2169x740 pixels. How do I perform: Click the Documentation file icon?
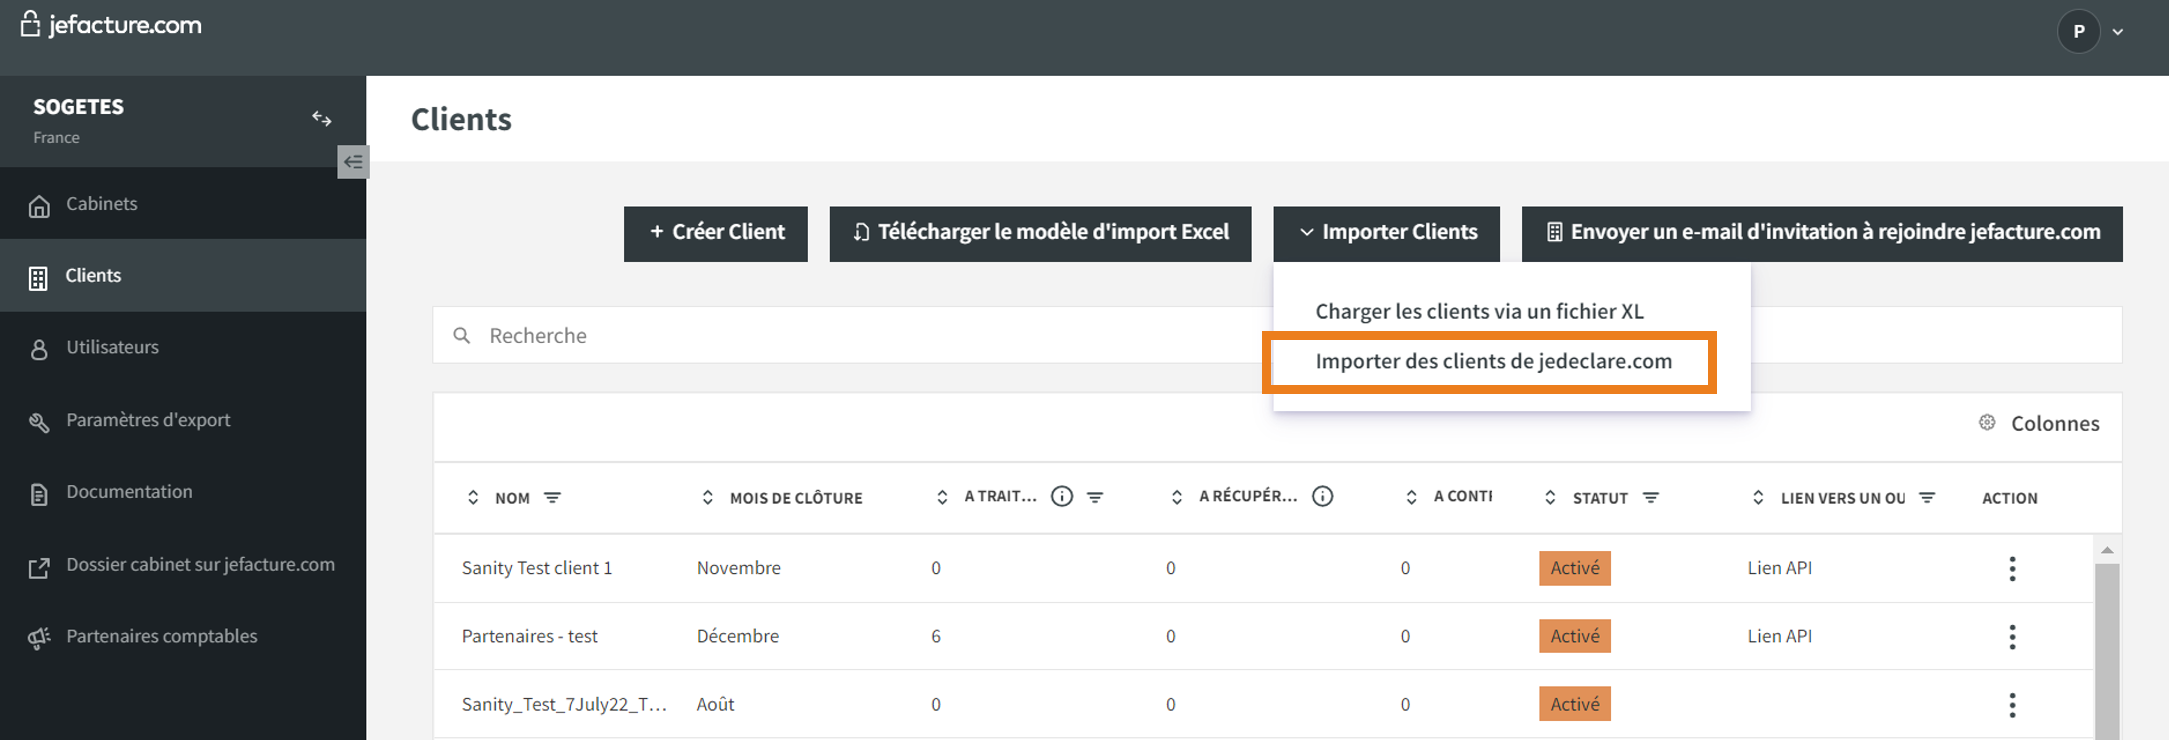coord(39,494)
